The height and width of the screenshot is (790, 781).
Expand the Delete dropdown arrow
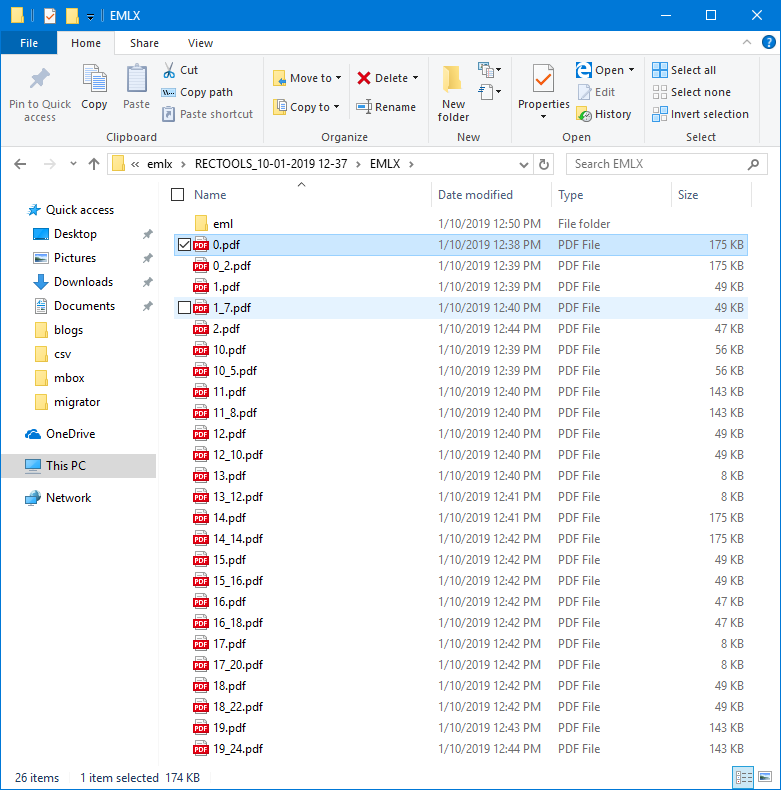click(415, 78)
